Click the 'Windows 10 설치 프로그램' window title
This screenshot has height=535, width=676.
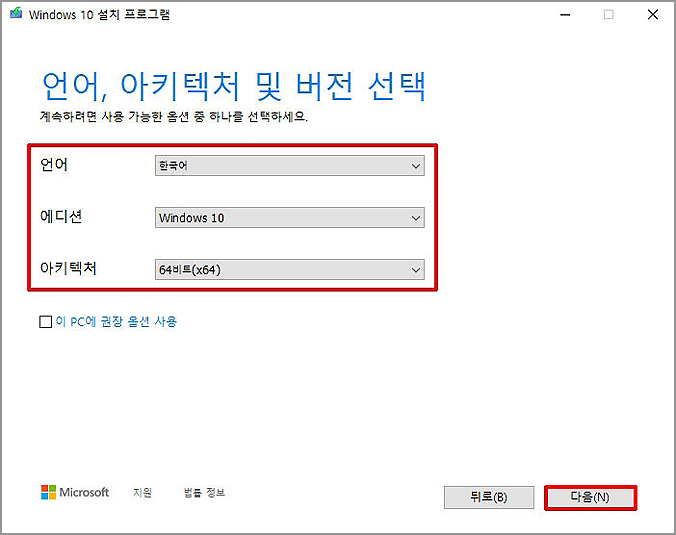coord(100,14)
